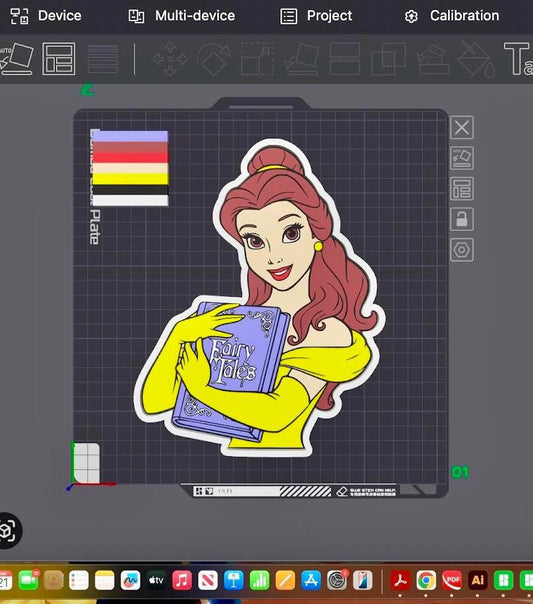Auto orient objects on this plate
Screen dimensions: 533x604
pos(462,158)
